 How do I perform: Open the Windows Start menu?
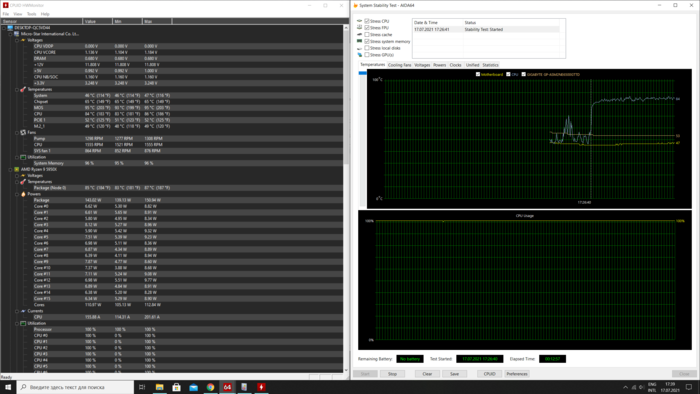click(8, 387)
